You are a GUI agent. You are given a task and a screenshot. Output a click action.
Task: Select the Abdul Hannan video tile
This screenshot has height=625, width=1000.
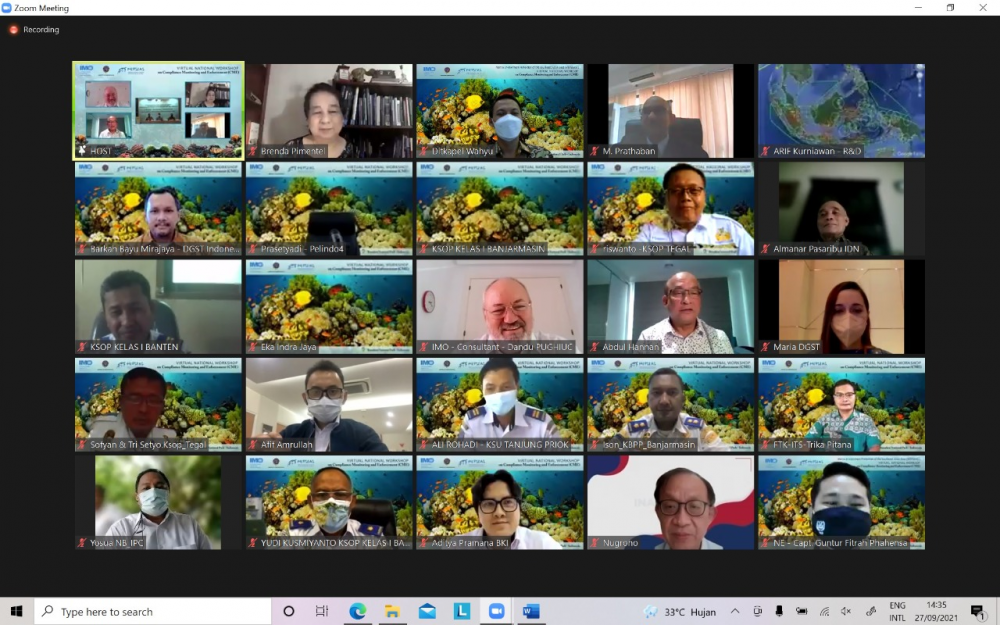point(670,307)
